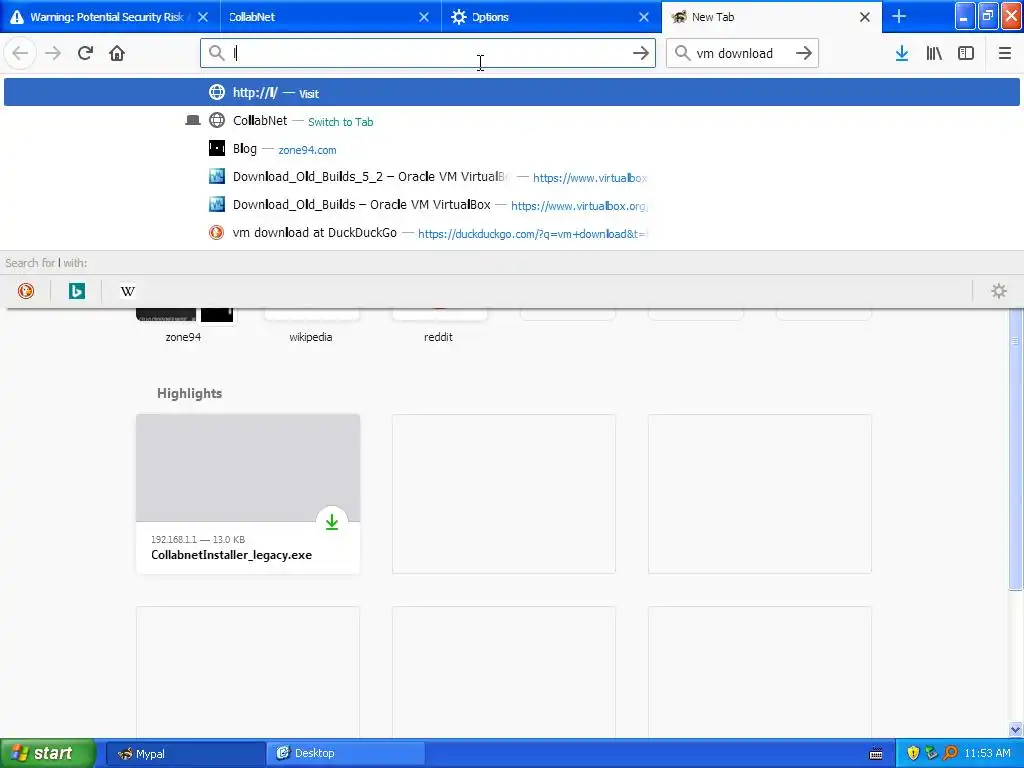Click the network tray icon beside the security shield
Image resolution: width=1024 pixels, height=768 pixels.
point(931,753)
